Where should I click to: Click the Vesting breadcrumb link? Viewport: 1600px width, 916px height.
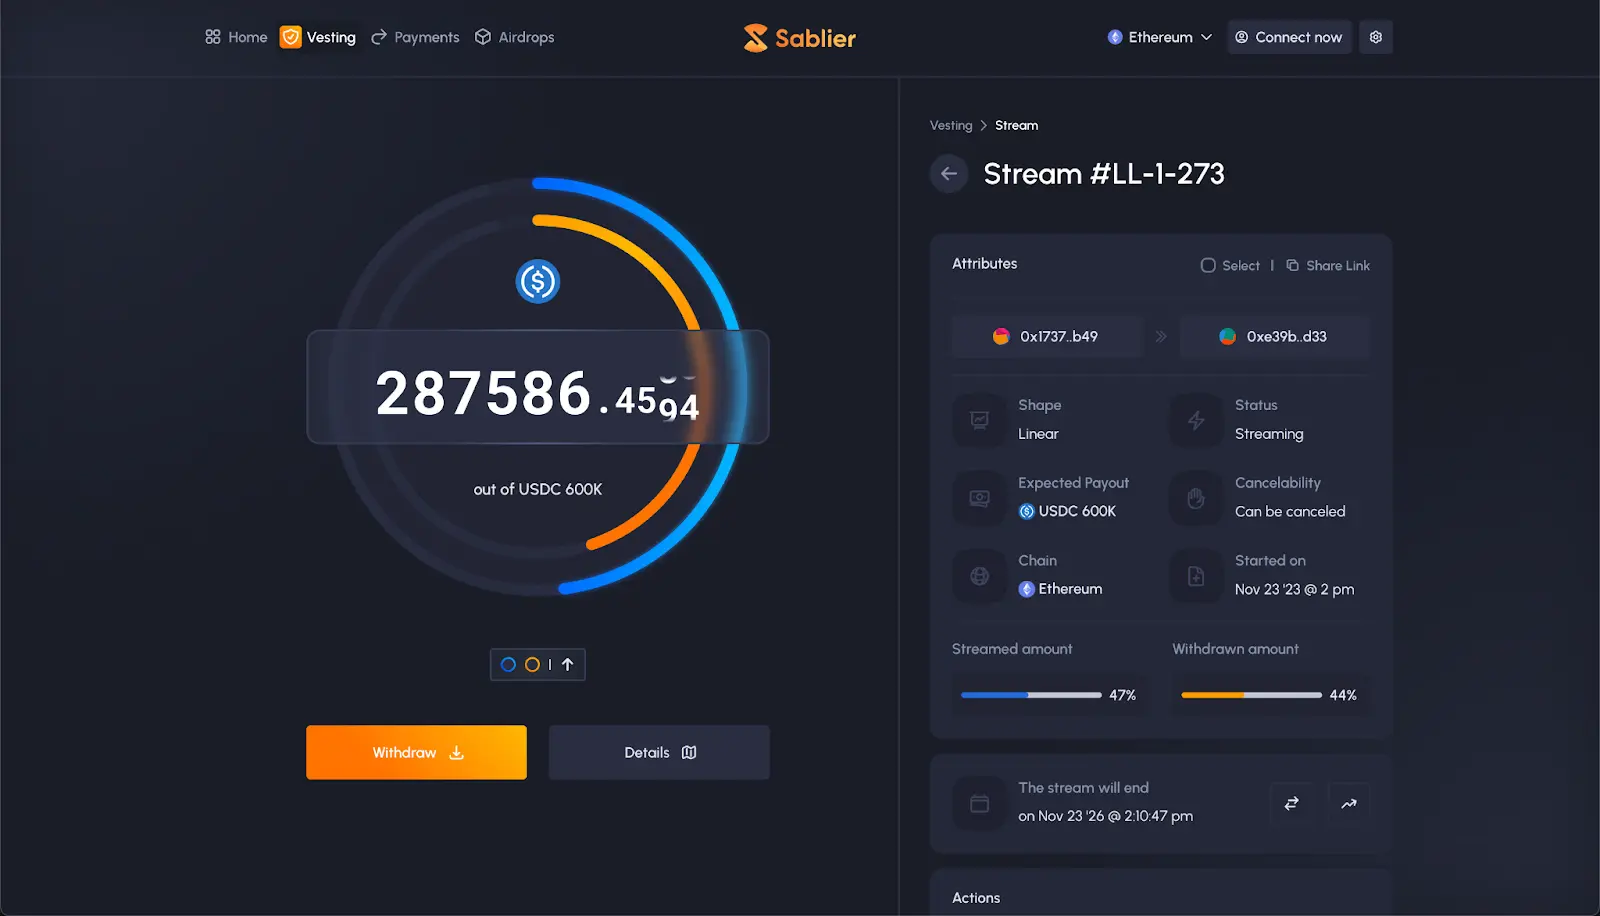(951, 125)
